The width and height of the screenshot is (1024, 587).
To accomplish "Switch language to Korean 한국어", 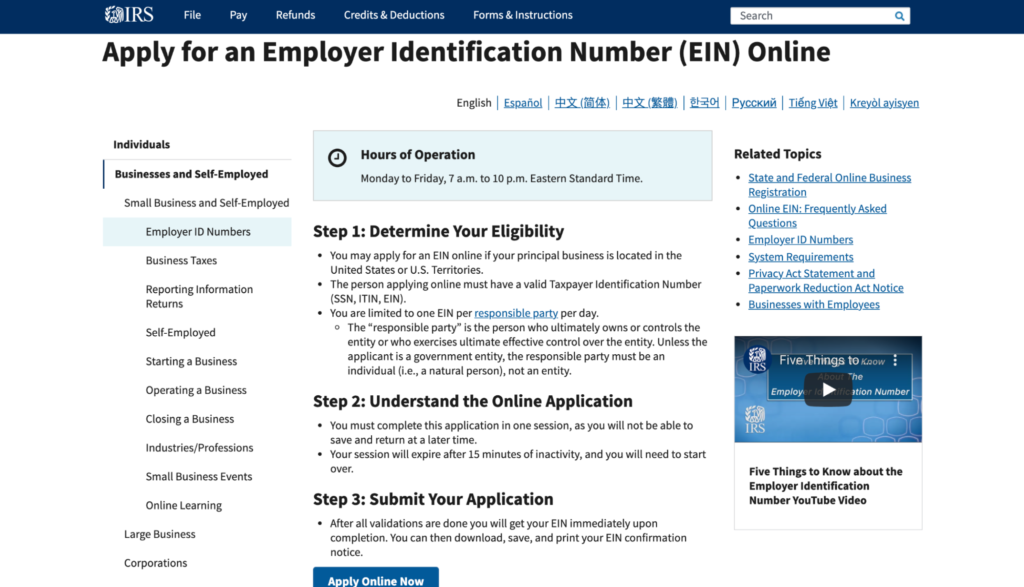I will coord(704,103).
